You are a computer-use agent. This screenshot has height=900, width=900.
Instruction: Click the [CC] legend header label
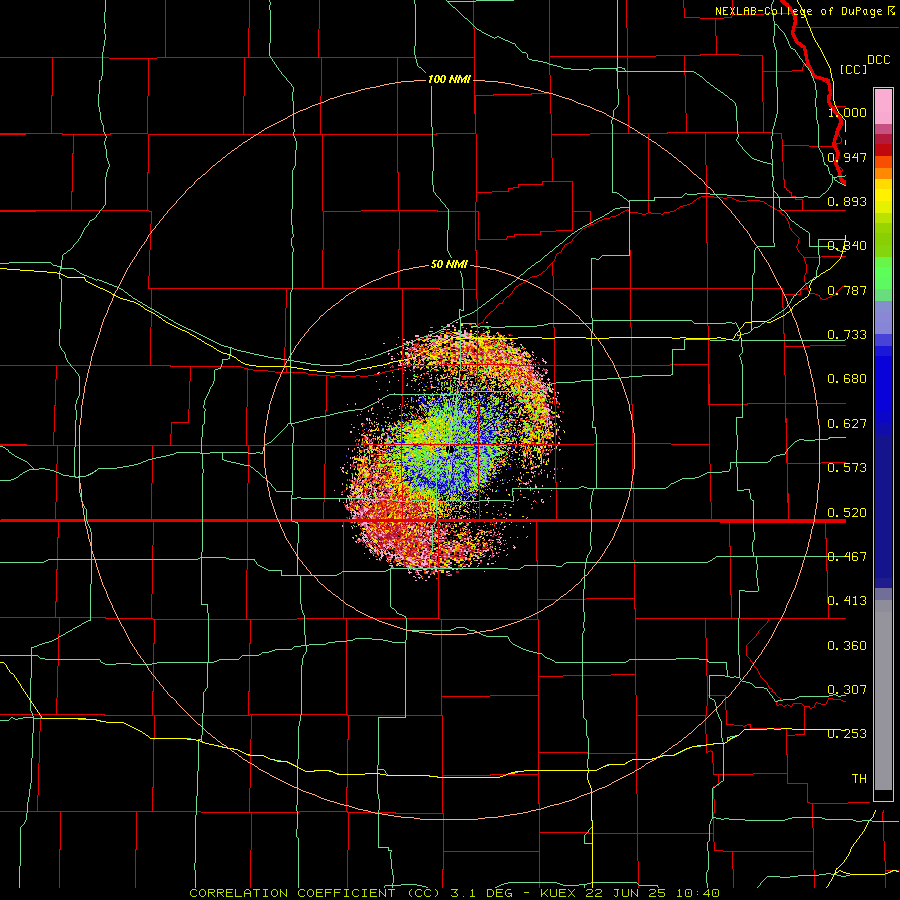[854, 69]
